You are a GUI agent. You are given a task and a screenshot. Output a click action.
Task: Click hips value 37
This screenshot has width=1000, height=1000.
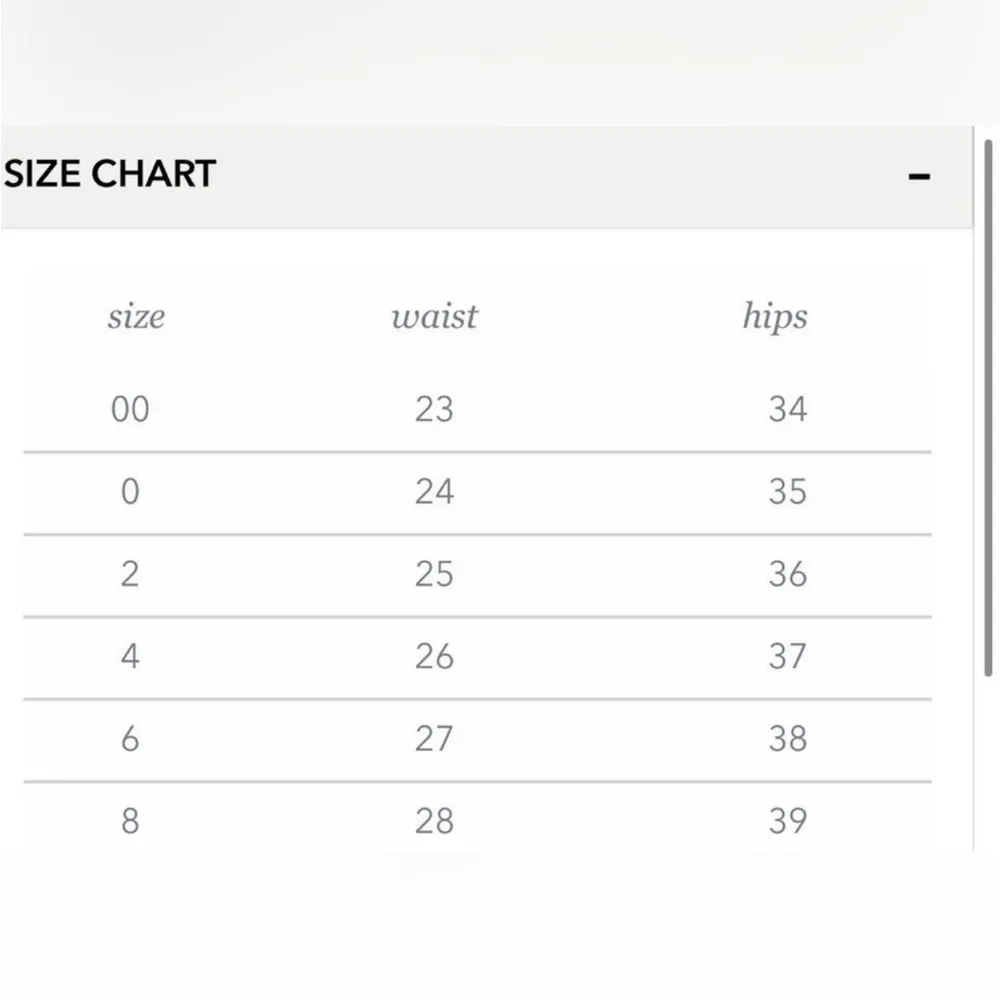pyautogui.click(x=787, y=656)
